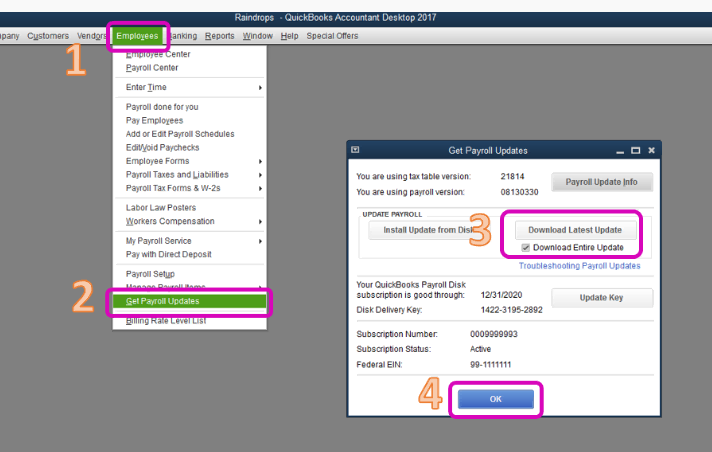Select Edit/Void Paychecks menu item
Screen dimensions: 712x452
point(189,148)
